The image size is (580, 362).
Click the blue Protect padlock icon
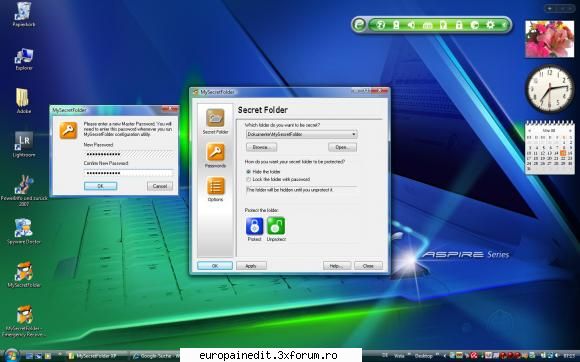pyautogui.click(x=254, y=226)
